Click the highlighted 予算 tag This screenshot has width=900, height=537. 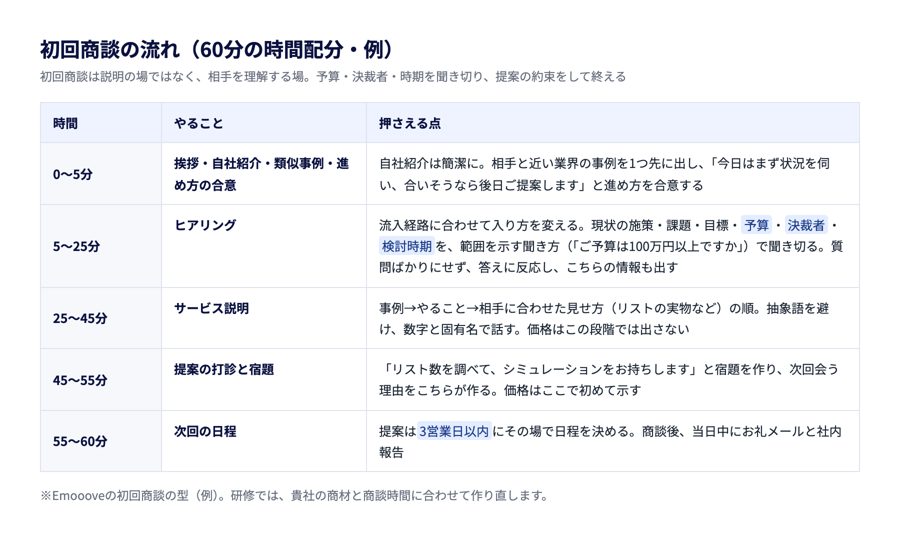(757, 225)
